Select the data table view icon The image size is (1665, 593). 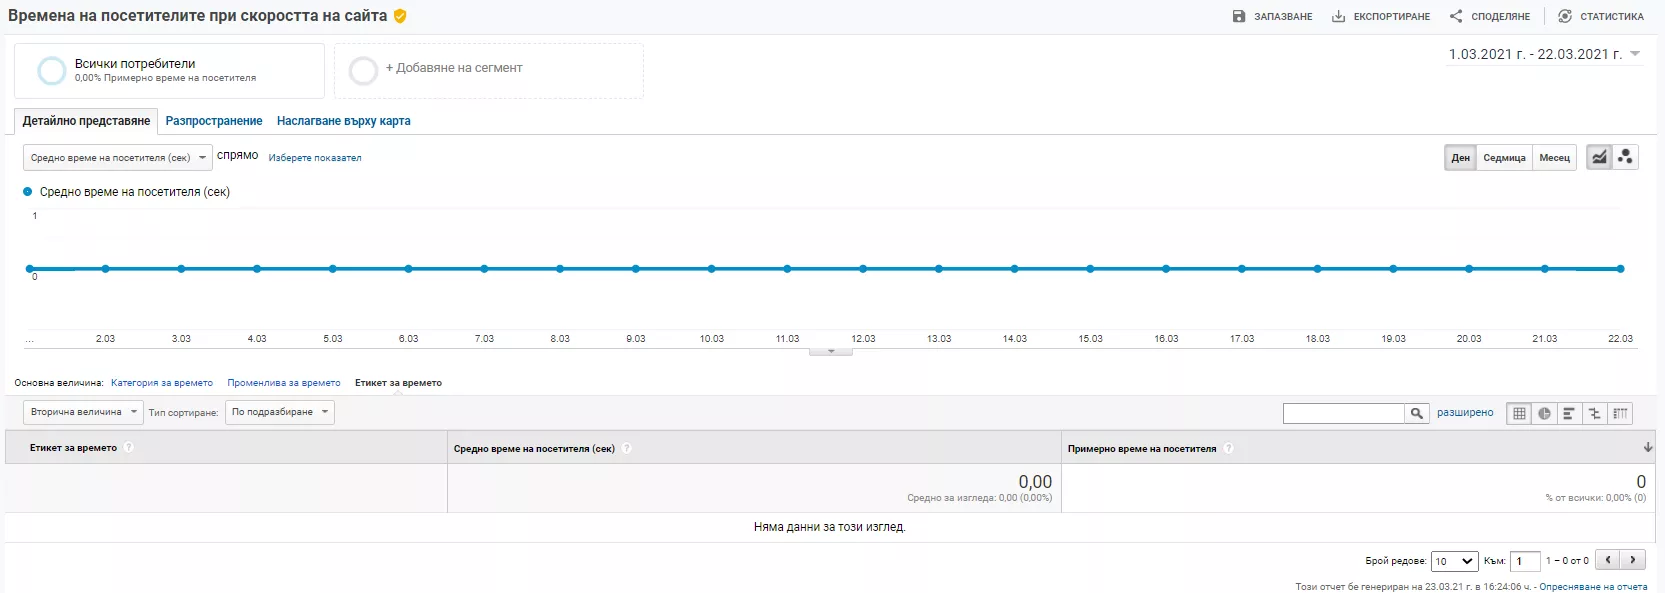(x=1519, y=413)
